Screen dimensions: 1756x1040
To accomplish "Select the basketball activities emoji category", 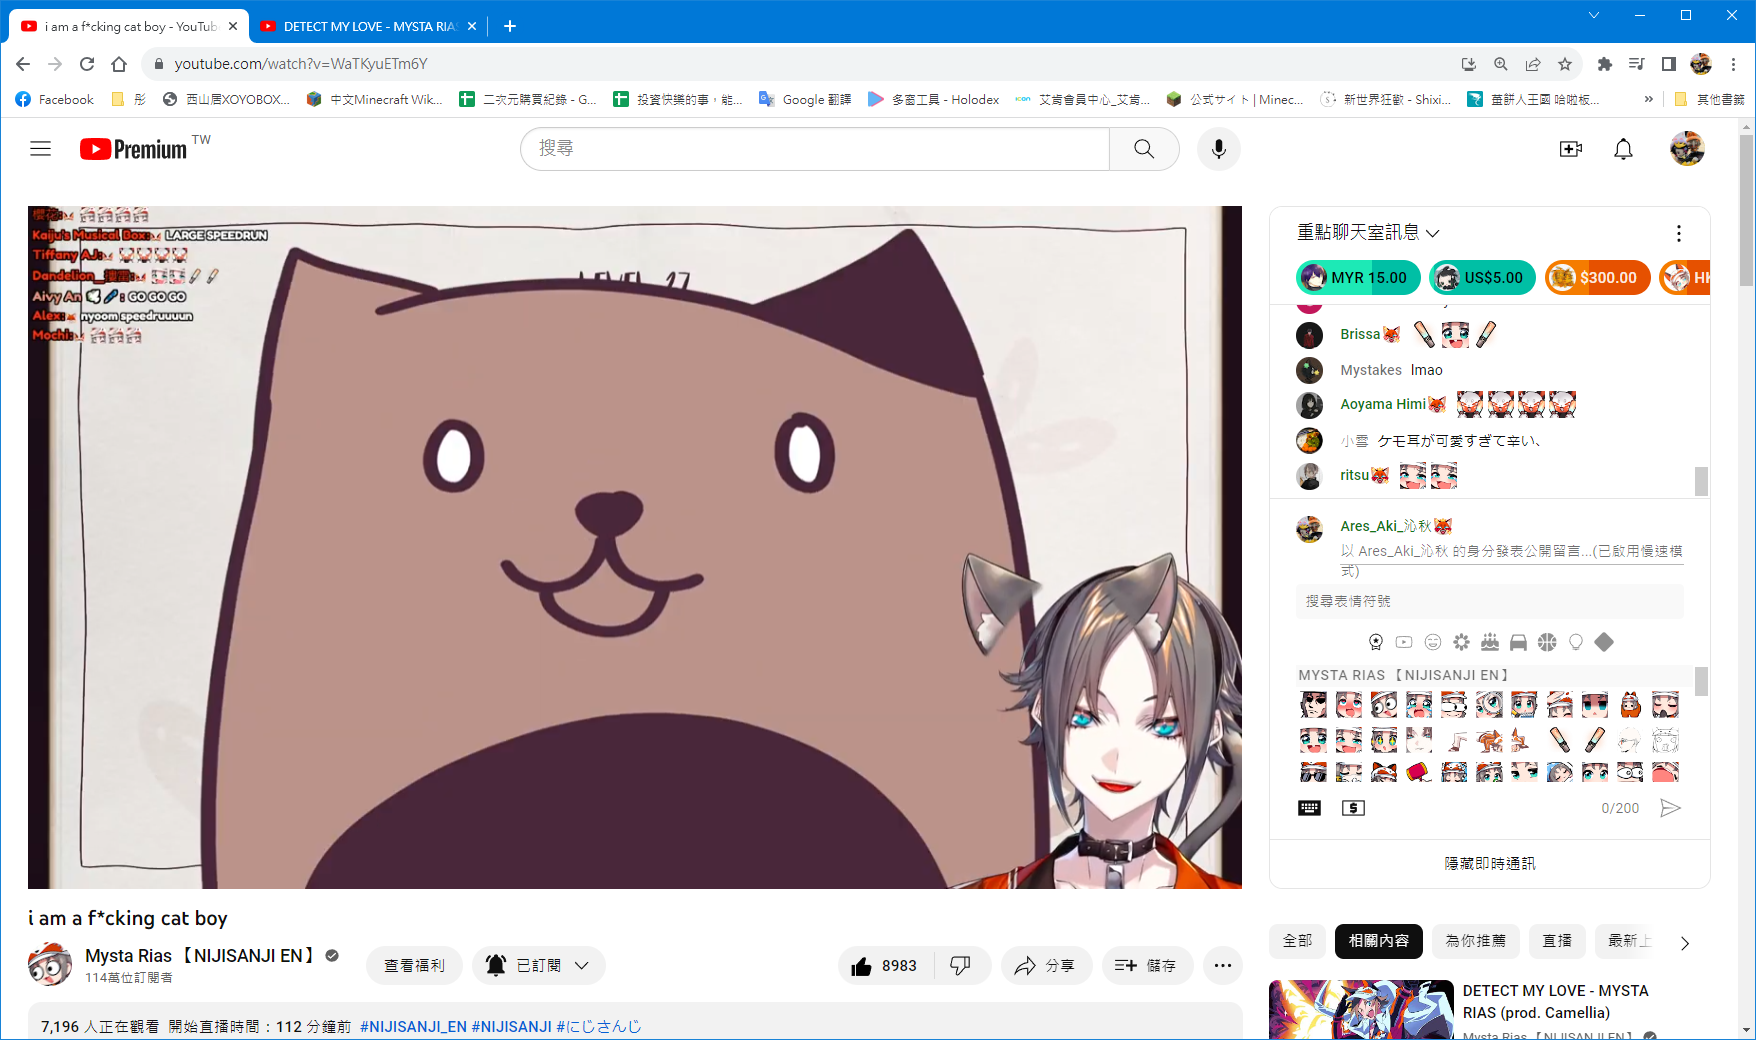I will 1547,642.
